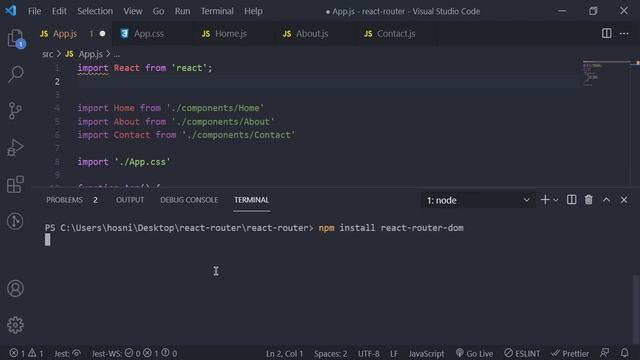Open the Manage gear icon
This screenshot has height=360, width=640.
tap(16, 325)
